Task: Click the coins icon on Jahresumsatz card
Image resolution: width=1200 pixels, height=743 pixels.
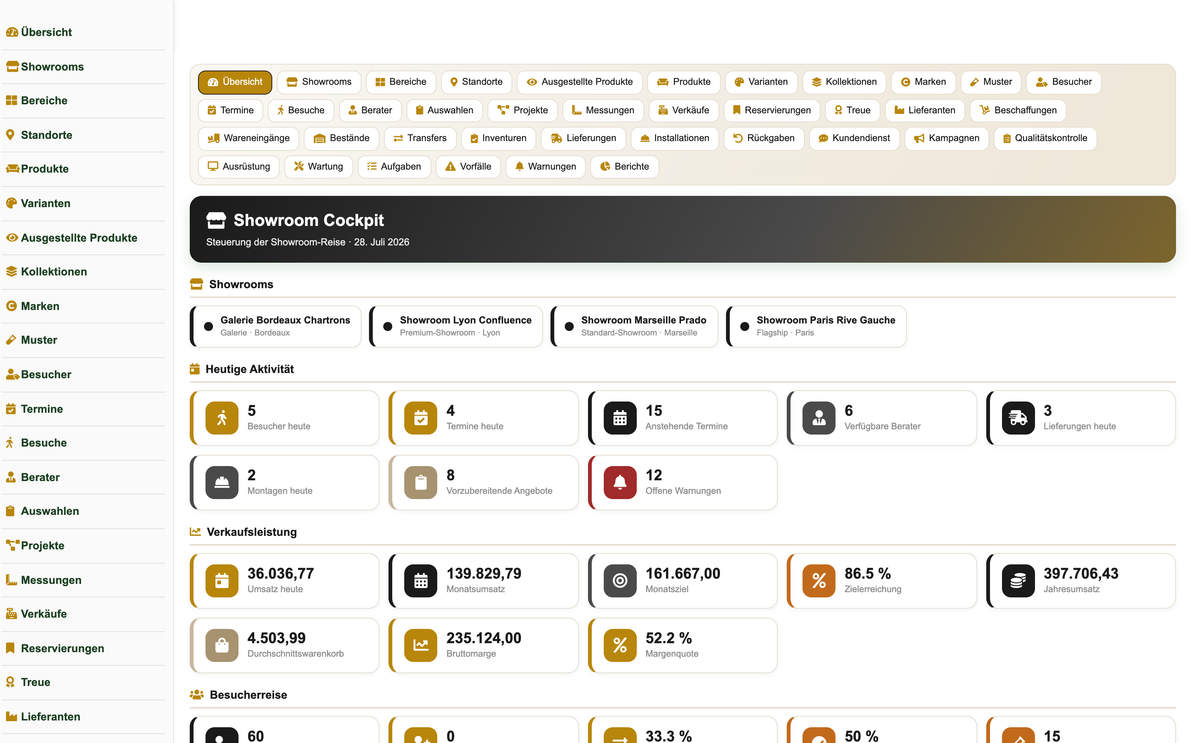Action: tap(1018, 581)
